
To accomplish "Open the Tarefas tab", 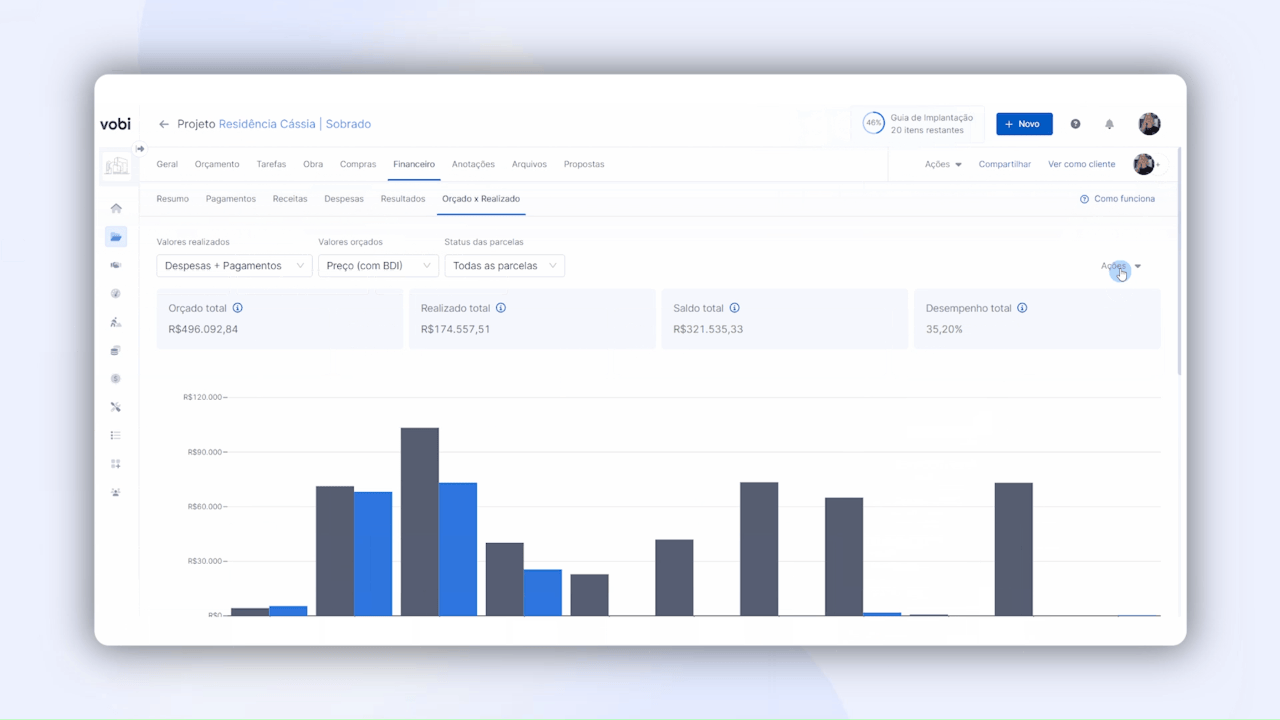I will [271, 164].
